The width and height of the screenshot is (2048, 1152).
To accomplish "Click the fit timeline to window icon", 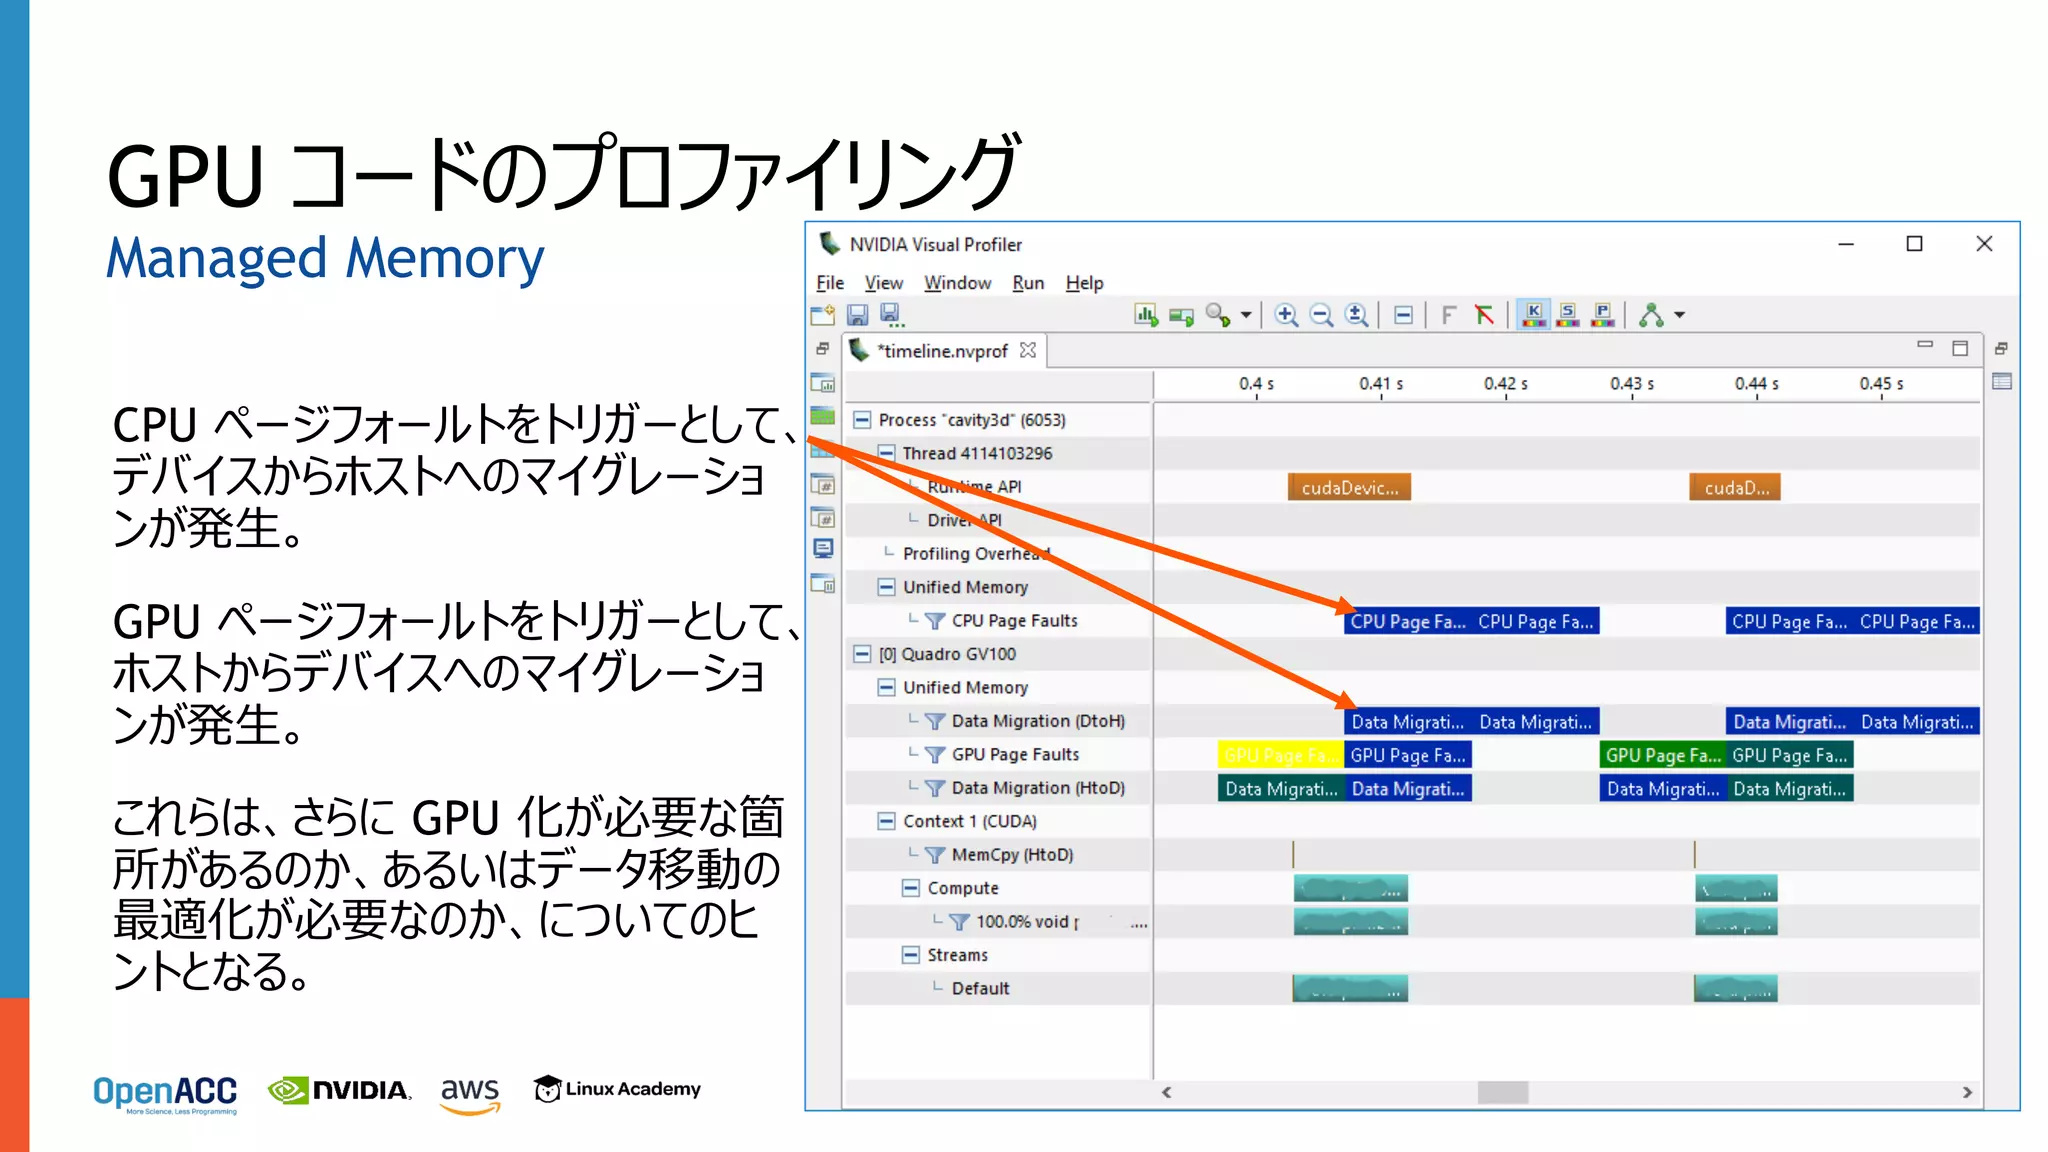I will click(1356, 315).
